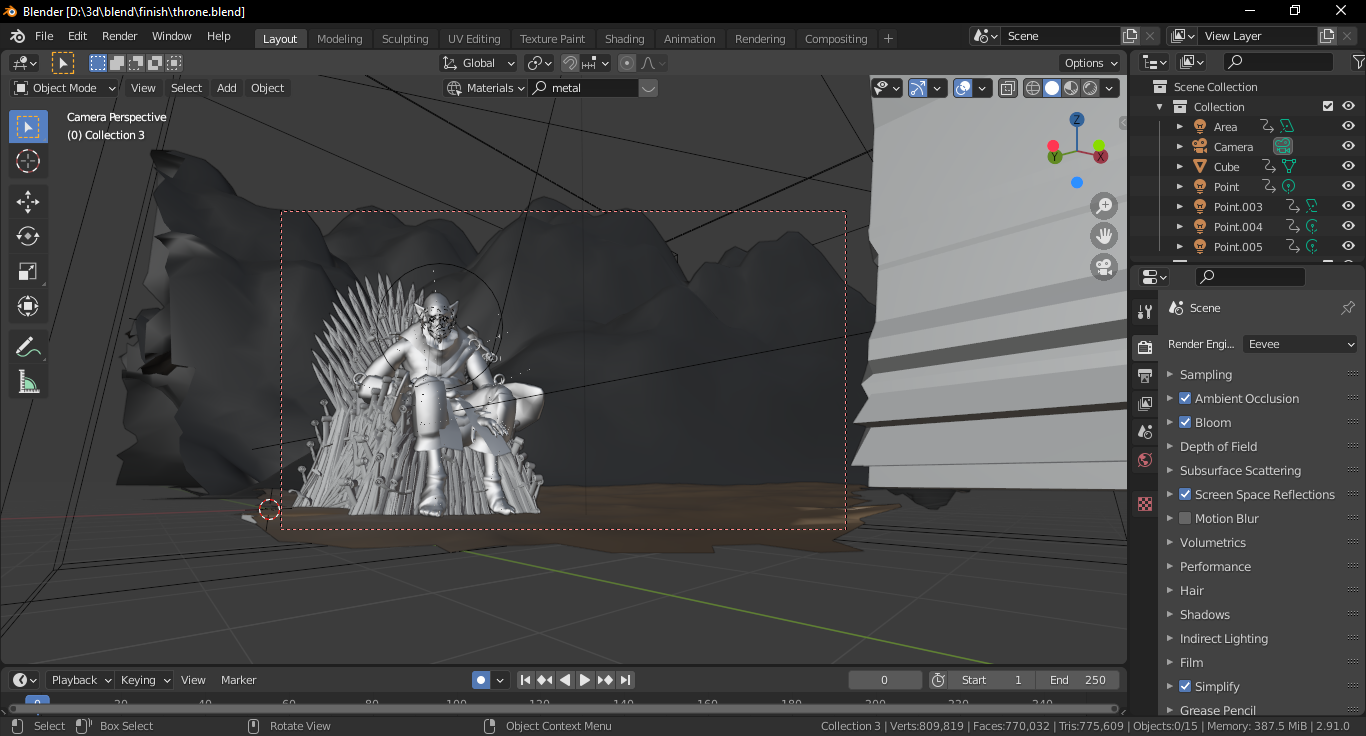Pick the Annotate tool

click(28, 346)
